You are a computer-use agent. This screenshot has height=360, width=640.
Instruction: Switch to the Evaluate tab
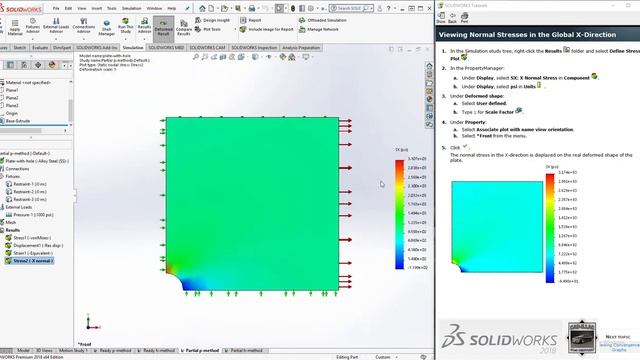pyautogui.click(x=40, y=48)
